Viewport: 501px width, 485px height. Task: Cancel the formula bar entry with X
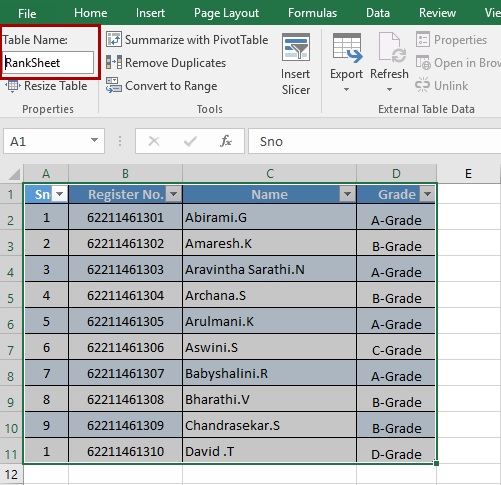click(x=154, y=141)
